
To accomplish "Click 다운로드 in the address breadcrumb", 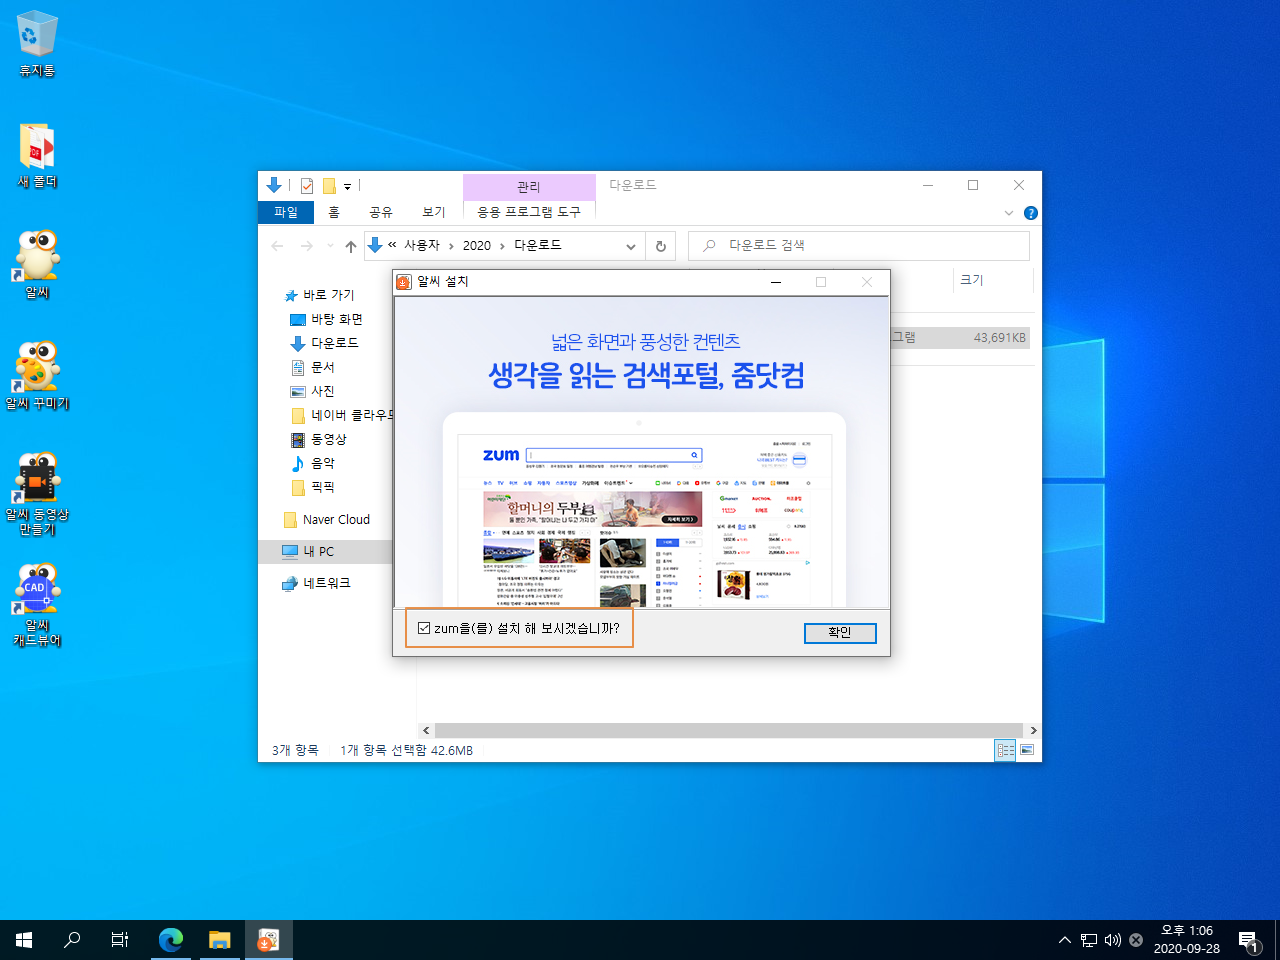I will 538,245.
